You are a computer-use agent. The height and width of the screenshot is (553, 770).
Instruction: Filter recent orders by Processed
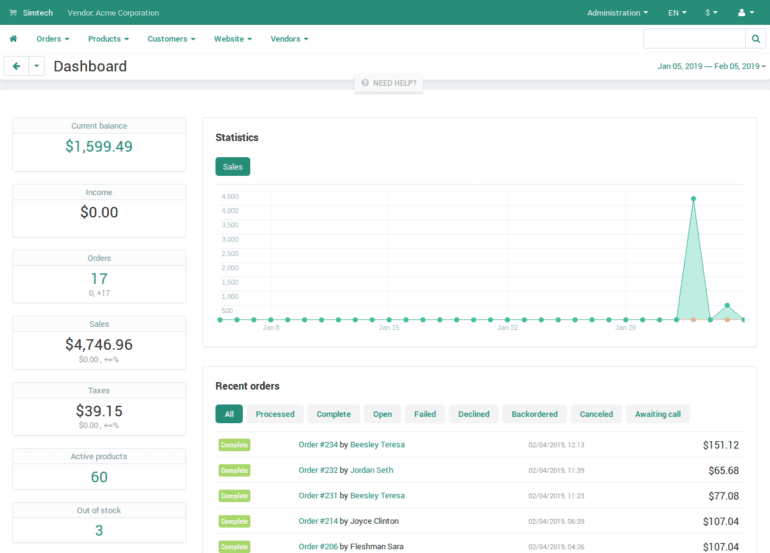coord(275,414)
